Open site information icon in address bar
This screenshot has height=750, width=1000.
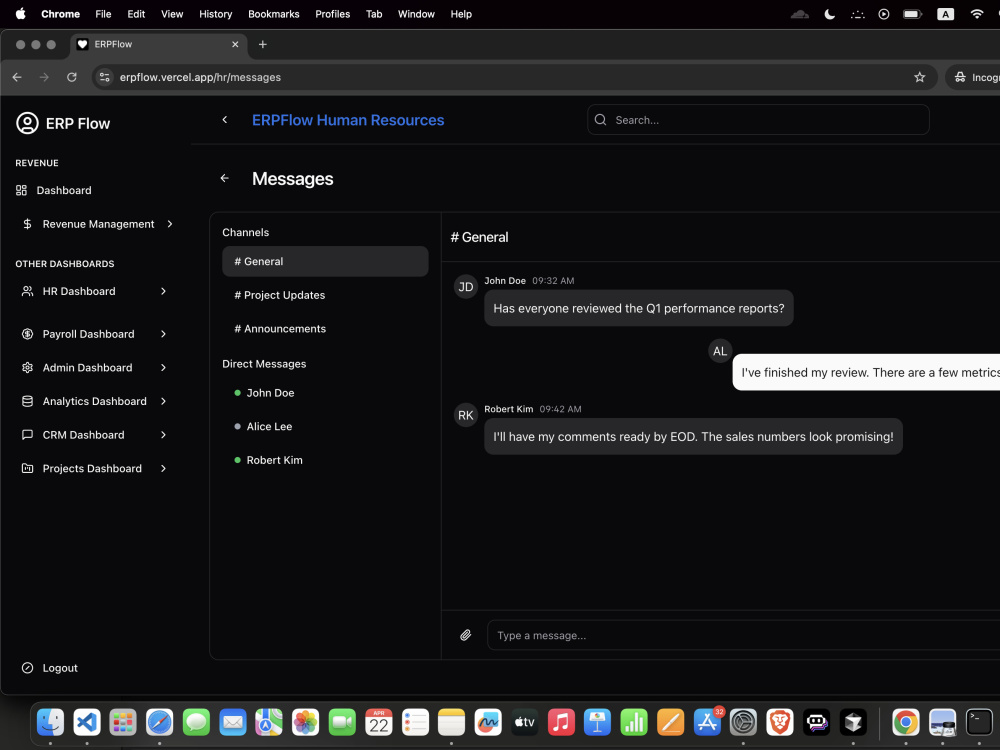[105, 77]
